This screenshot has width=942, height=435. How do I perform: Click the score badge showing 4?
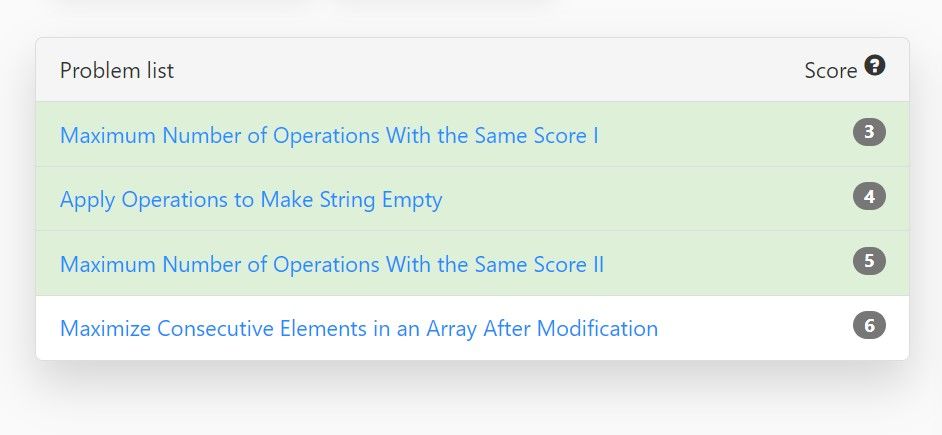pos(869,196)
